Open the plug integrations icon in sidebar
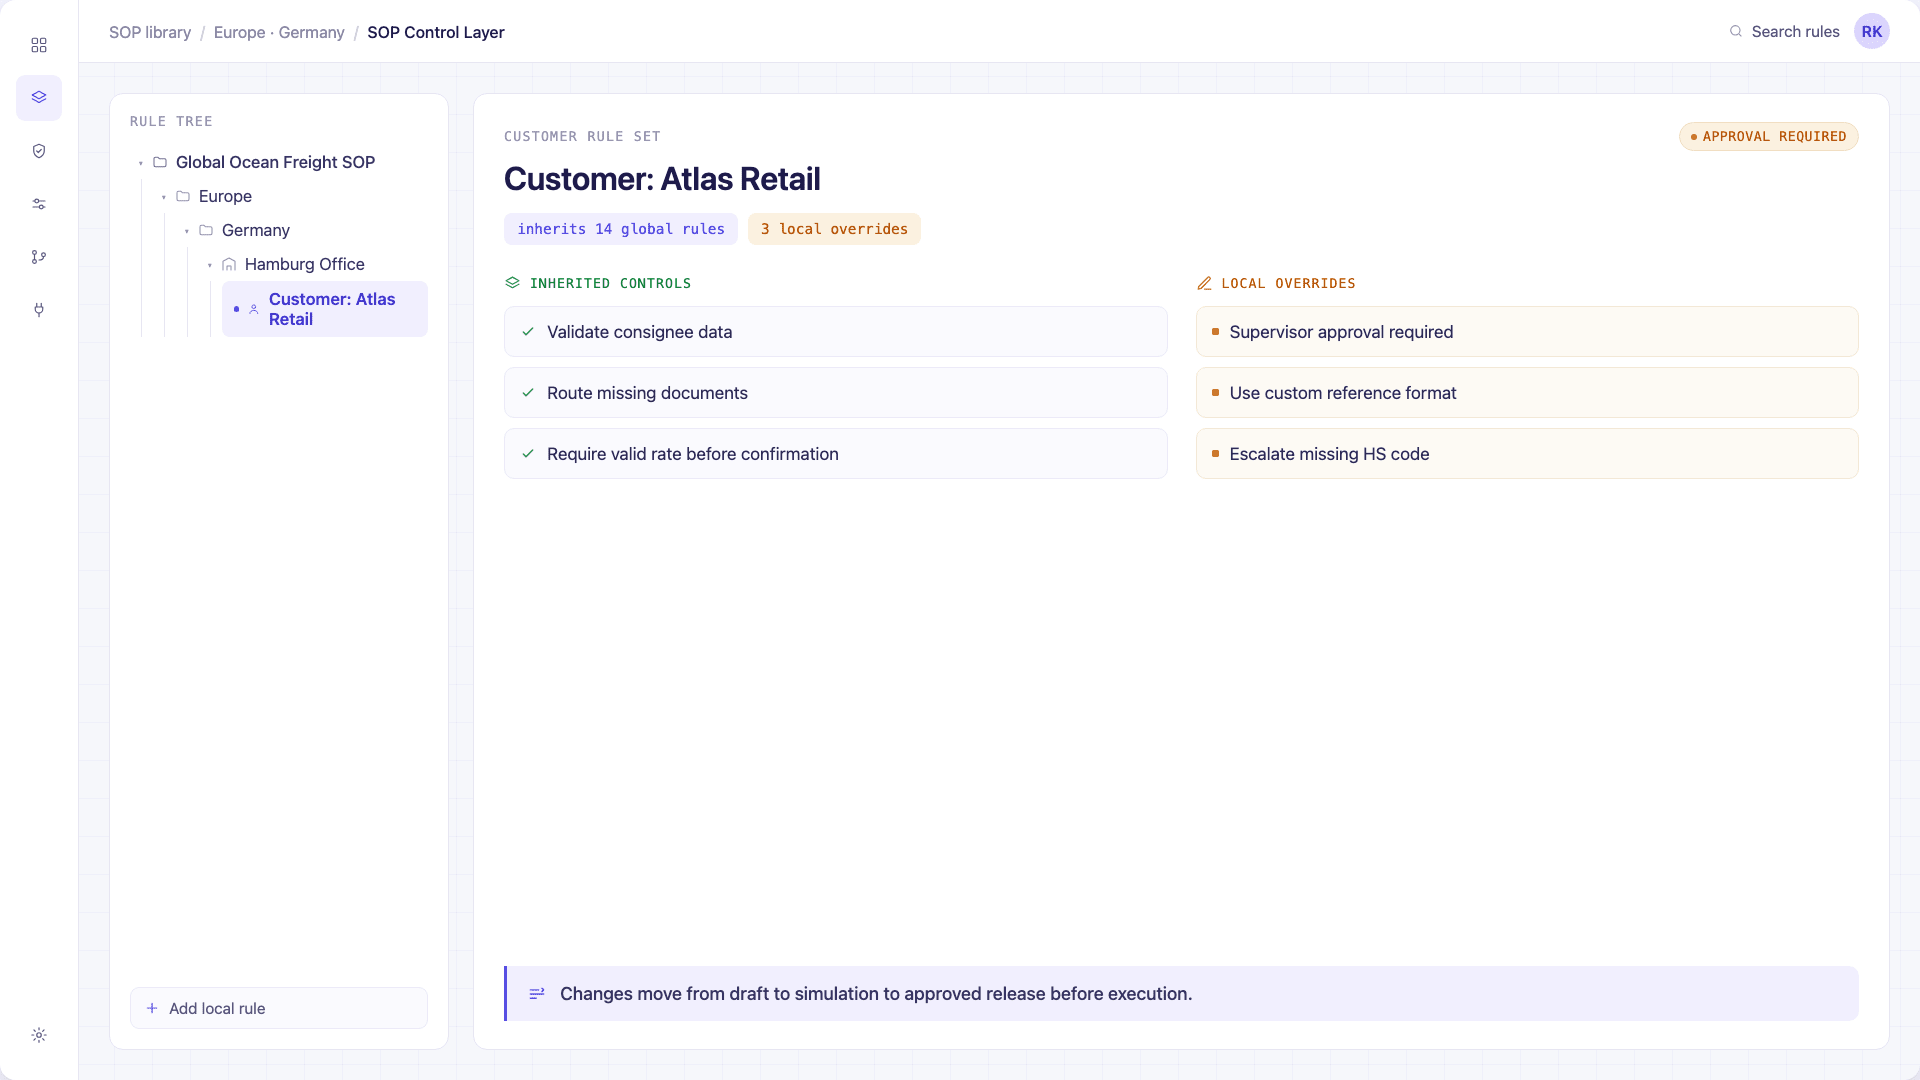 point(39,310)
